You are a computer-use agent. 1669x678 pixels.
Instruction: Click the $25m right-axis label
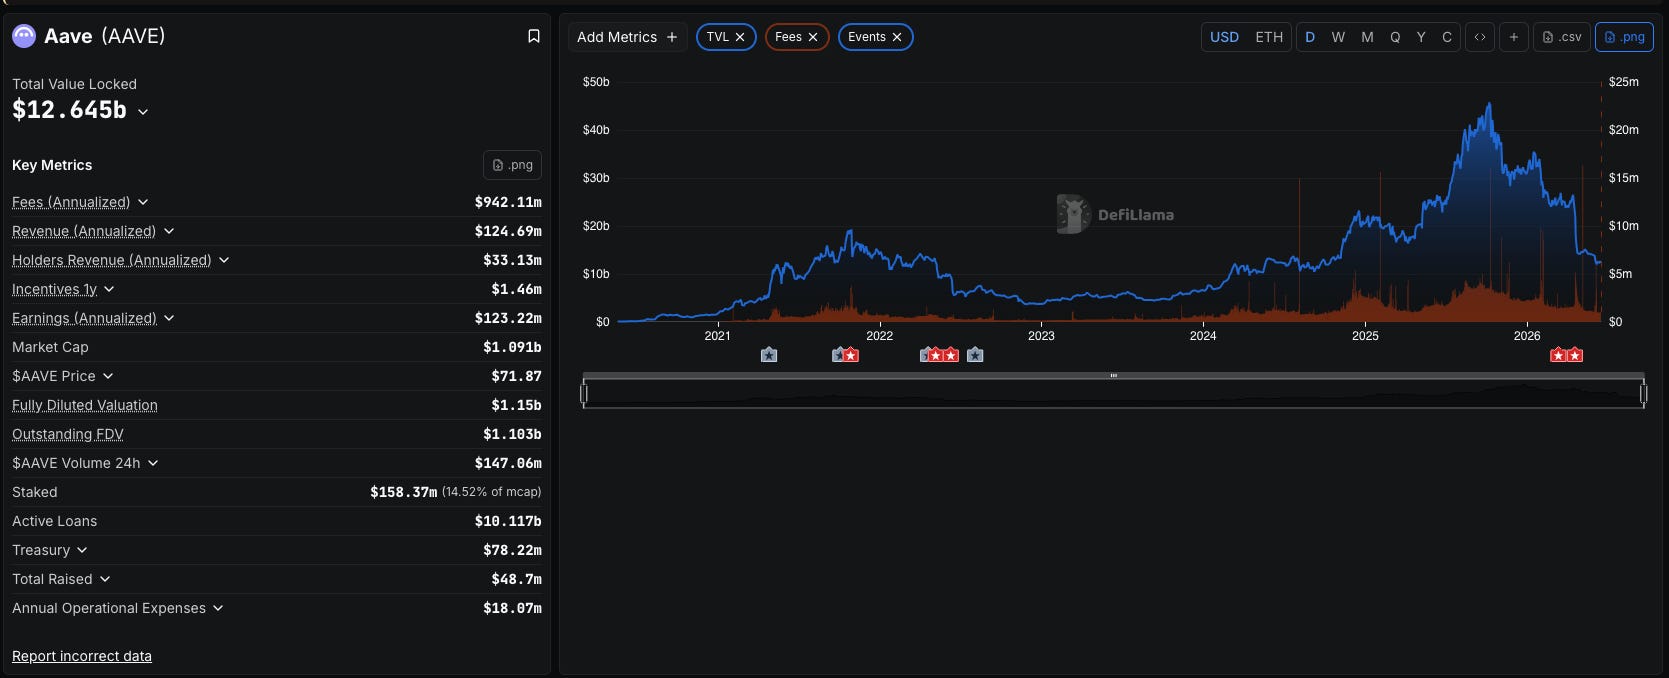click(1624, 82)
